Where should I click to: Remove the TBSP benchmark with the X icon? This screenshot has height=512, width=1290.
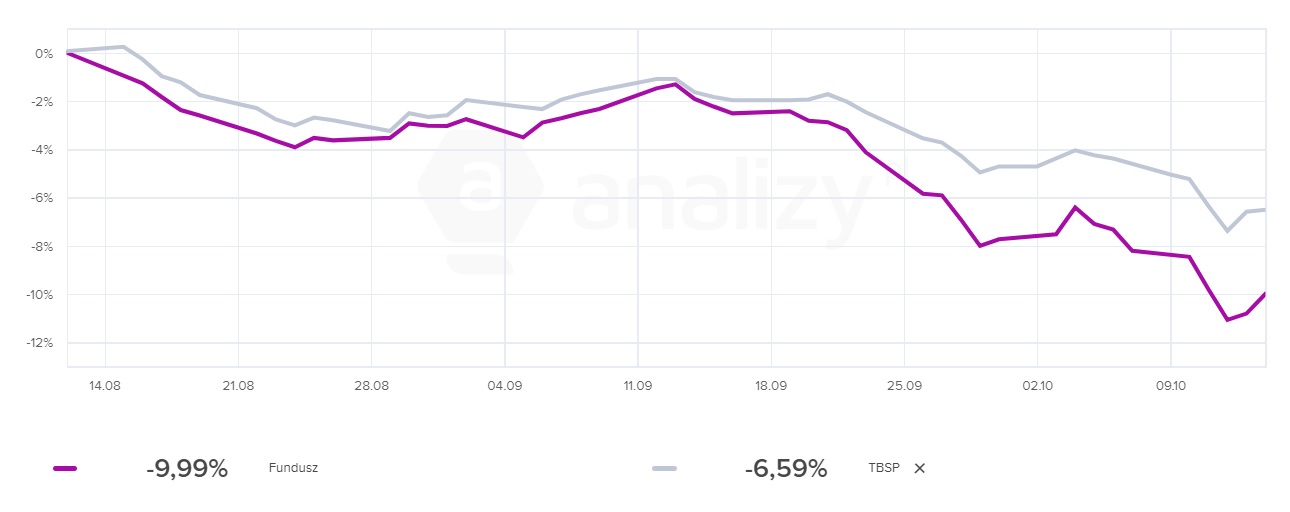920,468
